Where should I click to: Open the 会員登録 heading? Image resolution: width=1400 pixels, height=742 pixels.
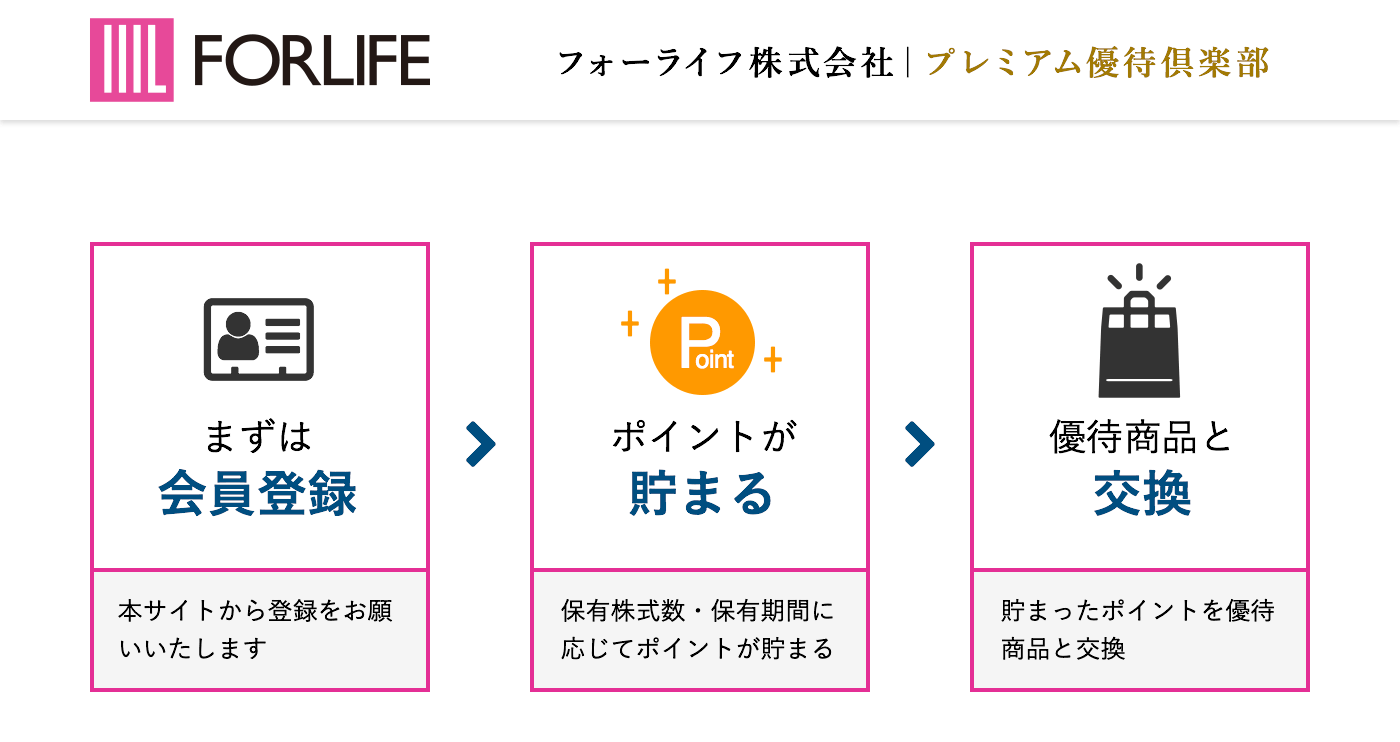[258, 494]
